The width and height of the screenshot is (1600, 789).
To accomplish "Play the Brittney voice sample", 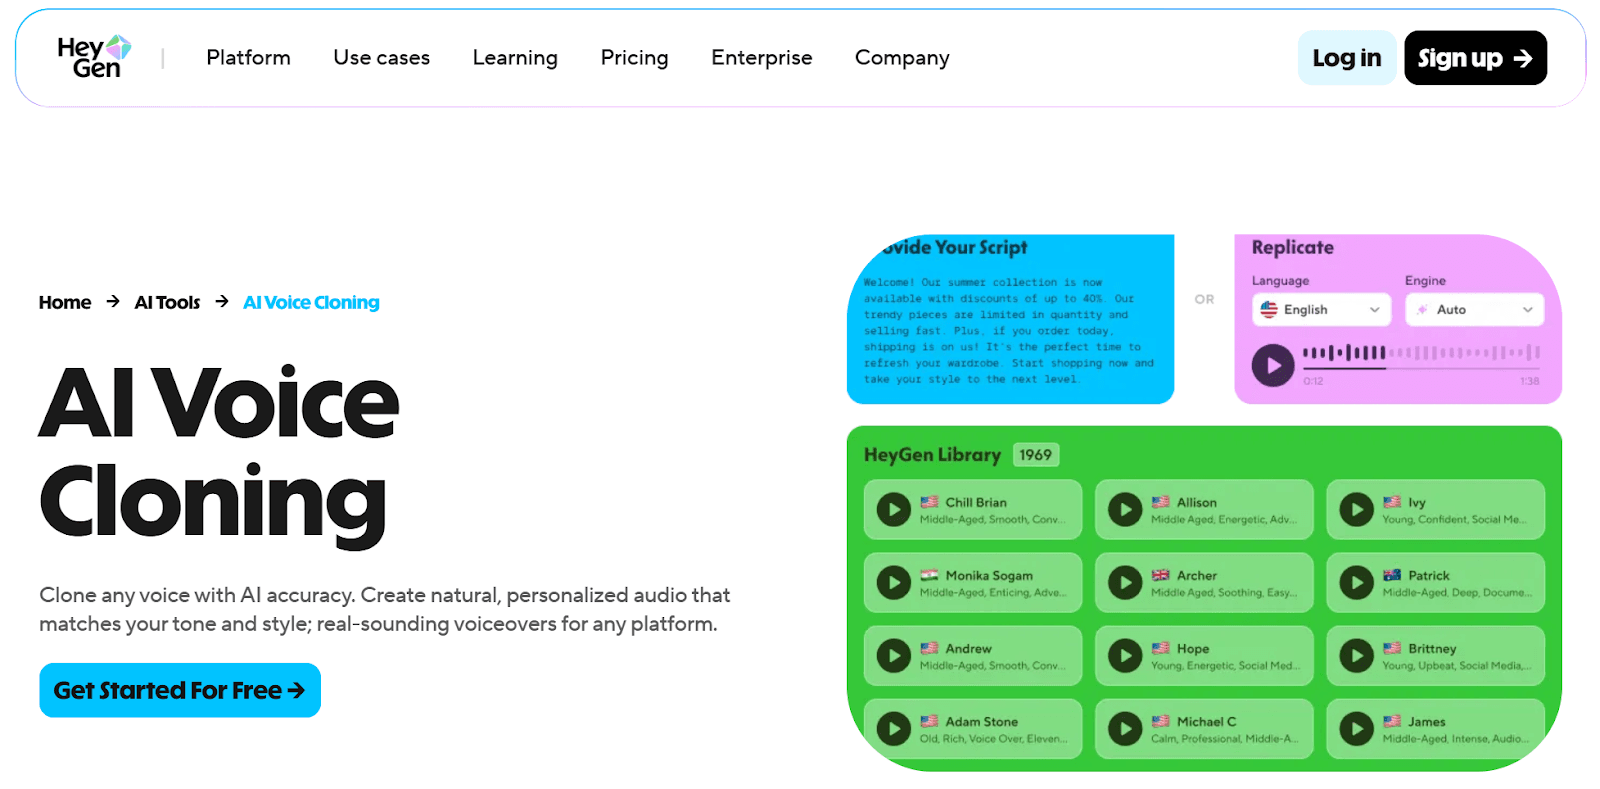I will [x=1356, y=656].
